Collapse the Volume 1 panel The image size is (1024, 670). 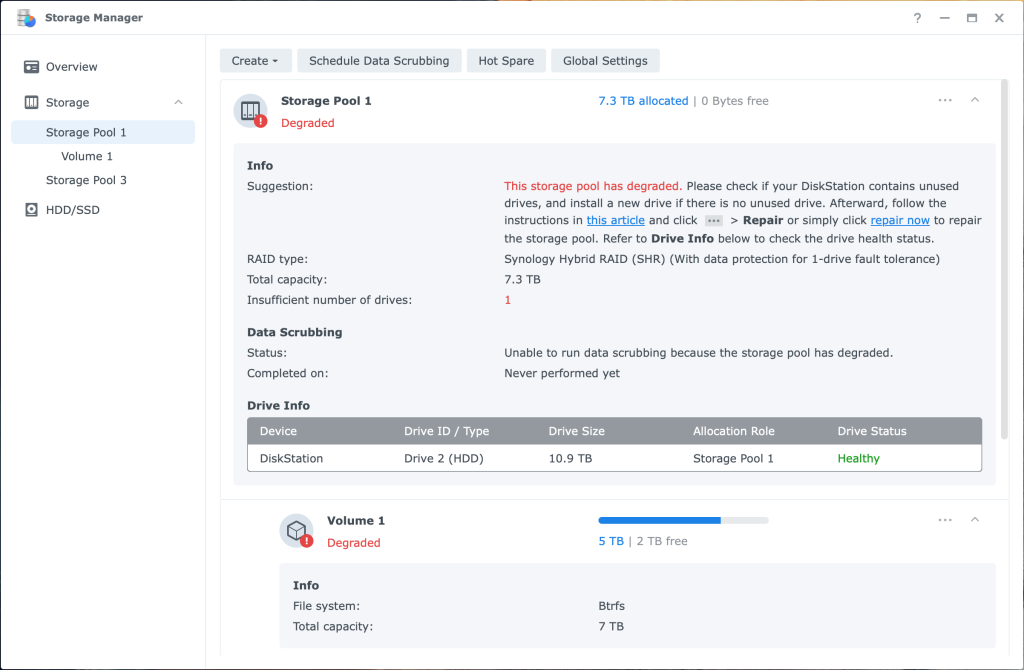(975, 520)
